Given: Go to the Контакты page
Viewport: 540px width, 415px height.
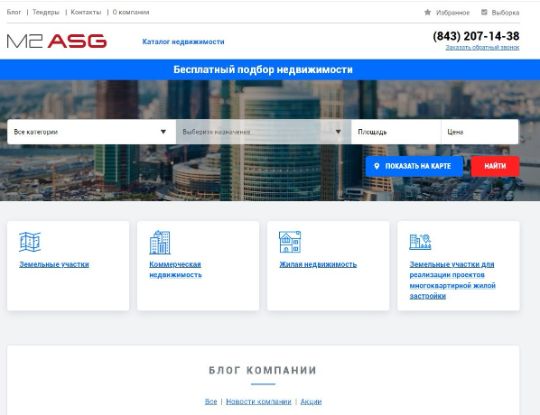Looking at the screenshot, I should [x=86, y=12].
